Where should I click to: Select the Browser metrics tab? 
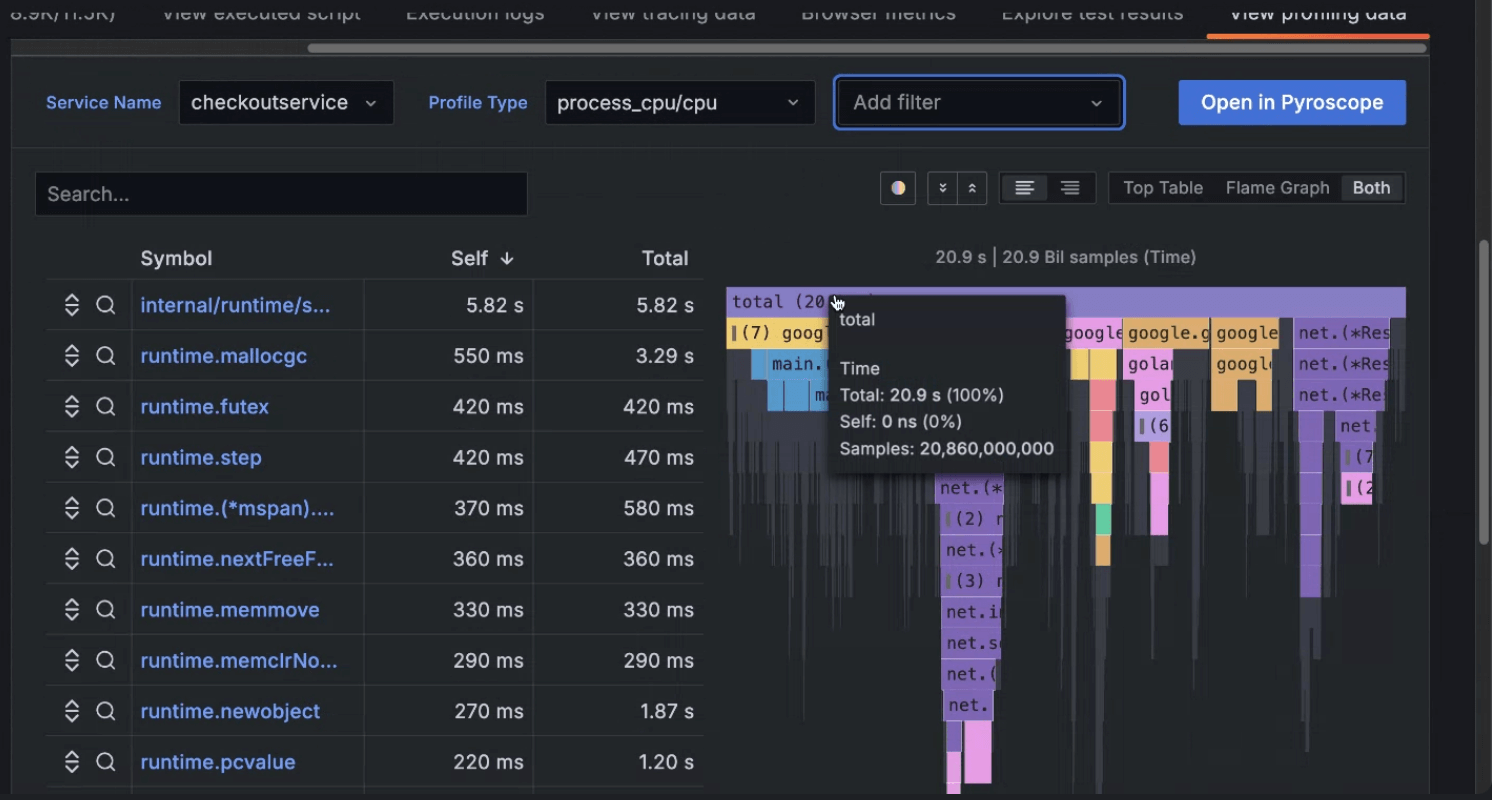[878, 14]
